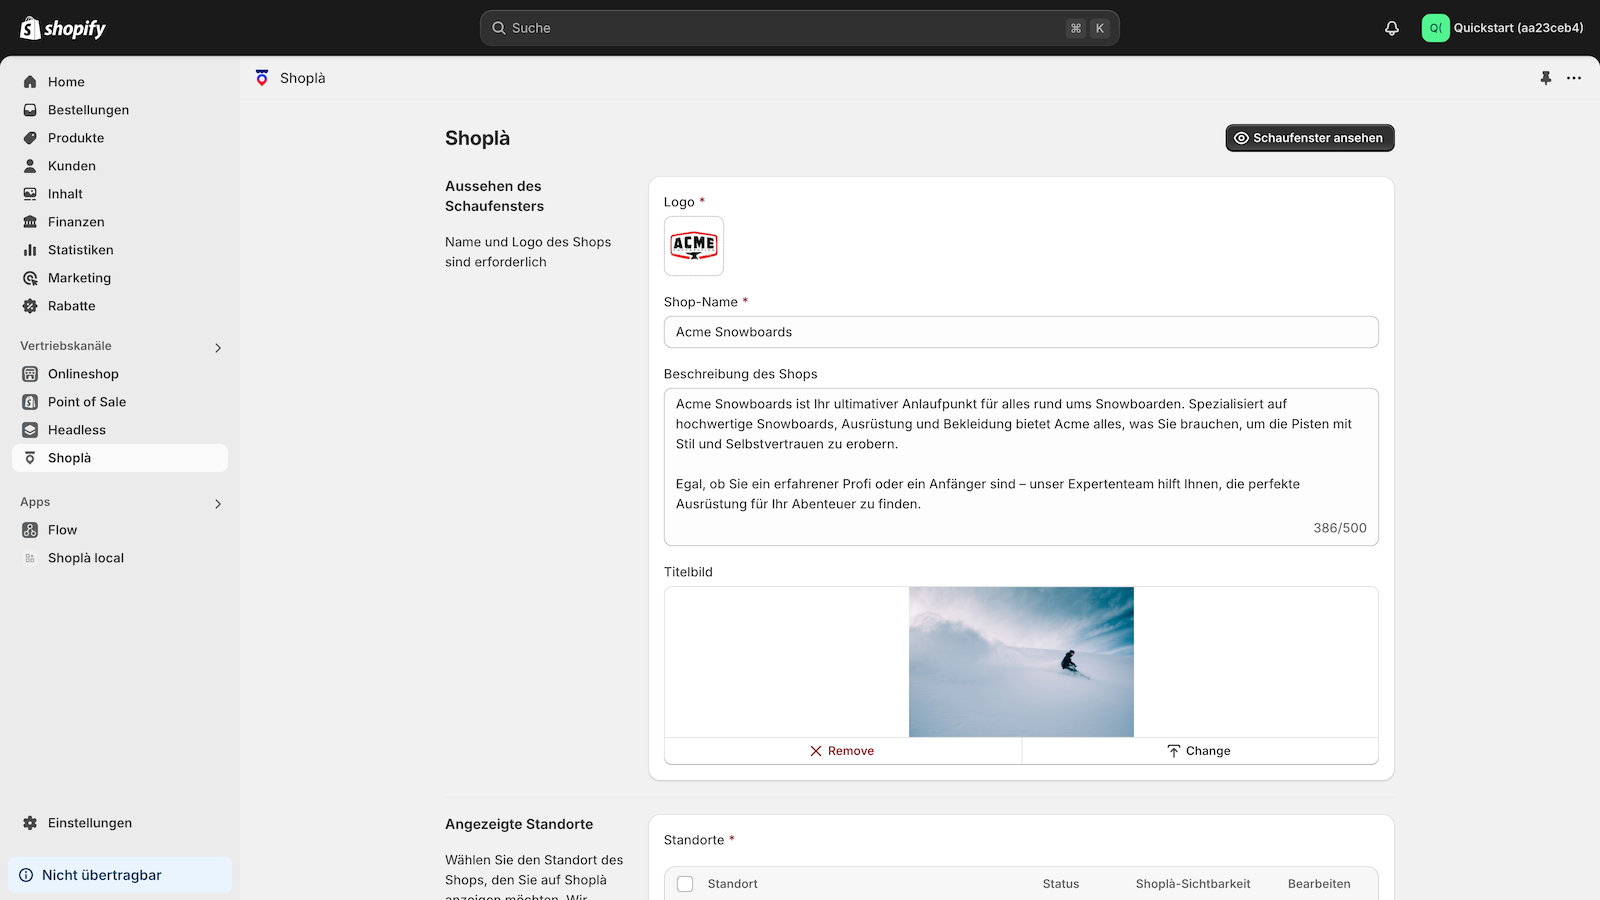Viewport: 1600px width, 900px height.
Task: Click the Status column header
Action: click(1061, 884)
